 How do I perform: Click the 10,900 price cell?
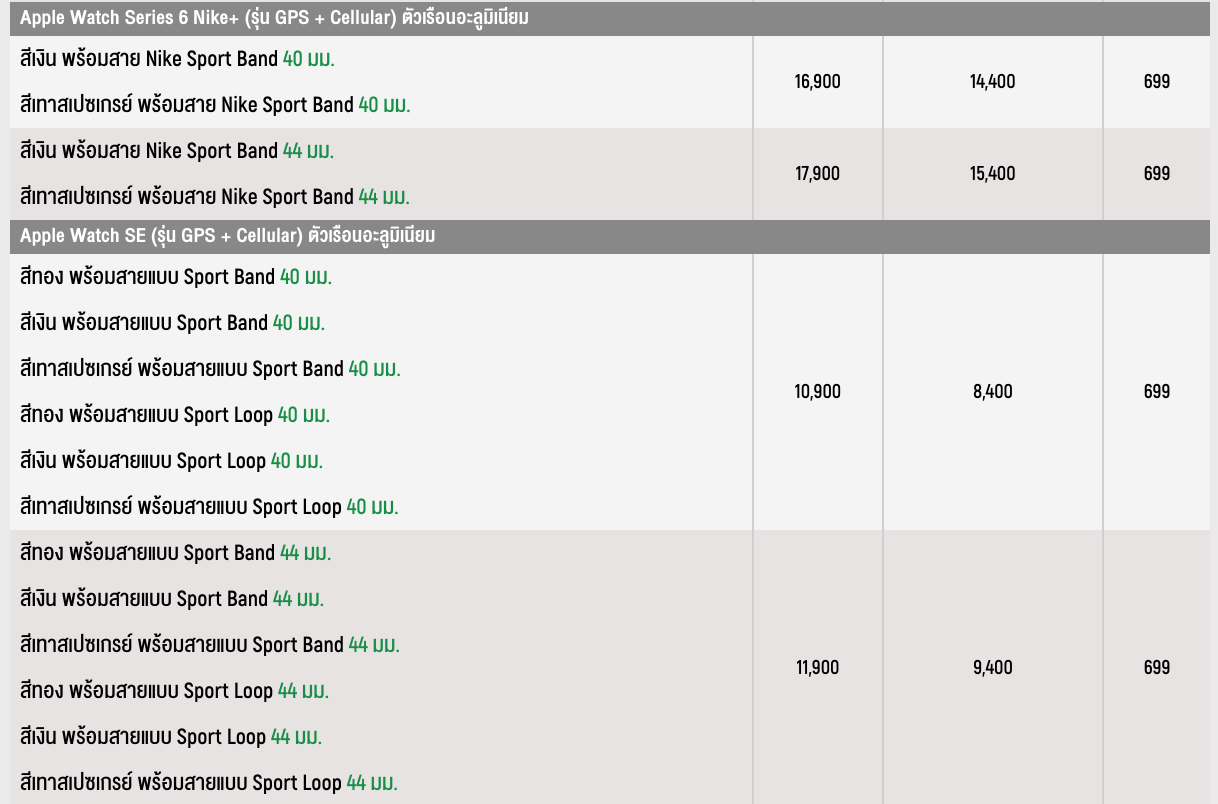(817, 392)
